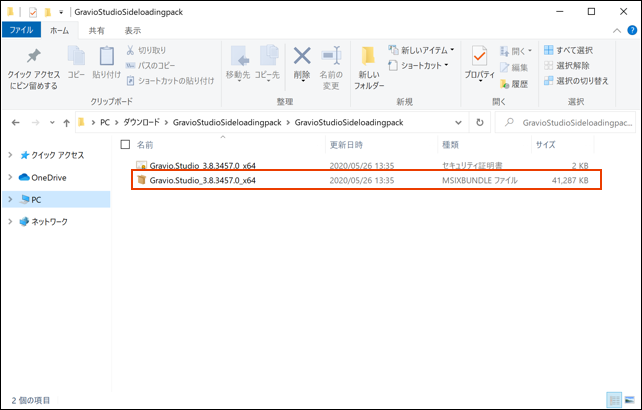Switch to the View ribbon tab

click(x=133, y=30)
